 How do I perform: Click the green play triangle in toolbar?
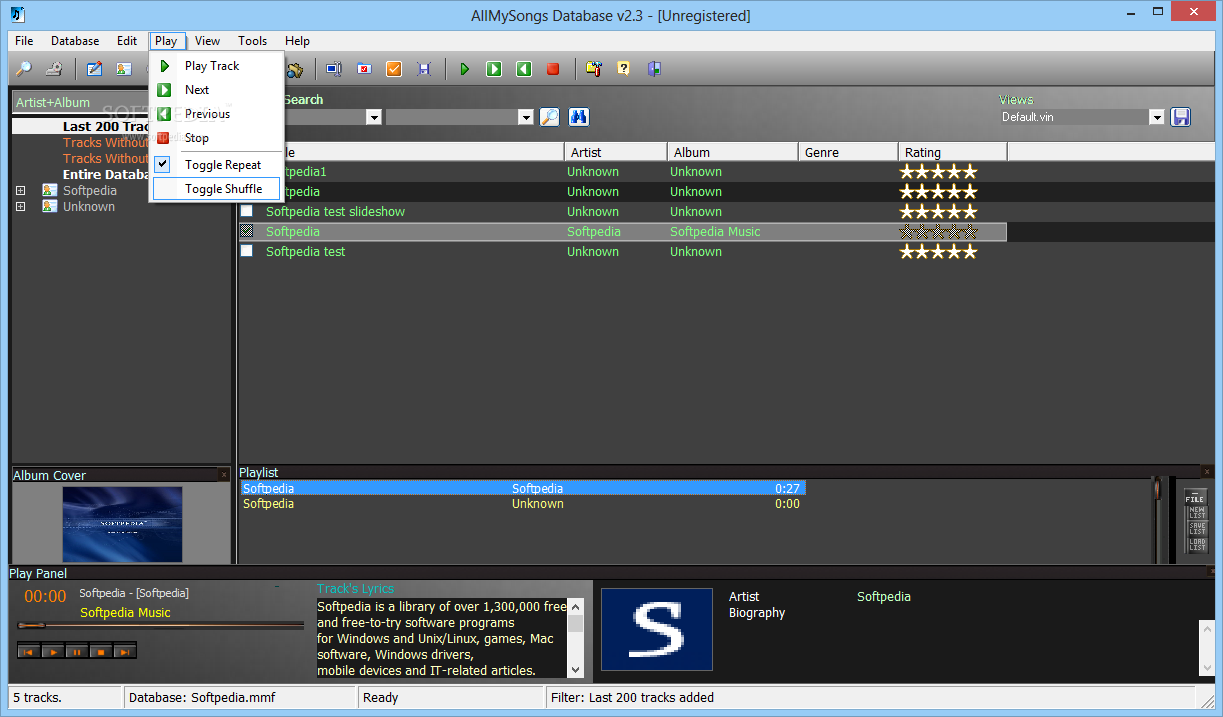click(x=464, y=69)
